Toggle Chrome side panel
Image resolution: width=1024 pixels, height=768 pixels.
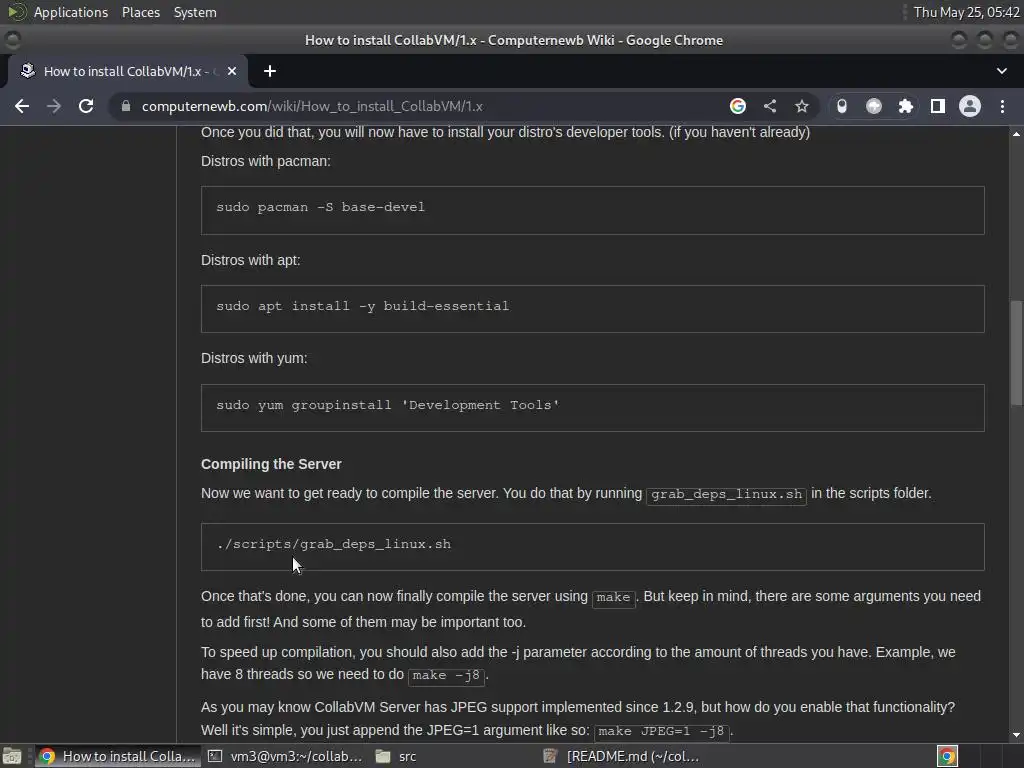[x=938, y=106]
